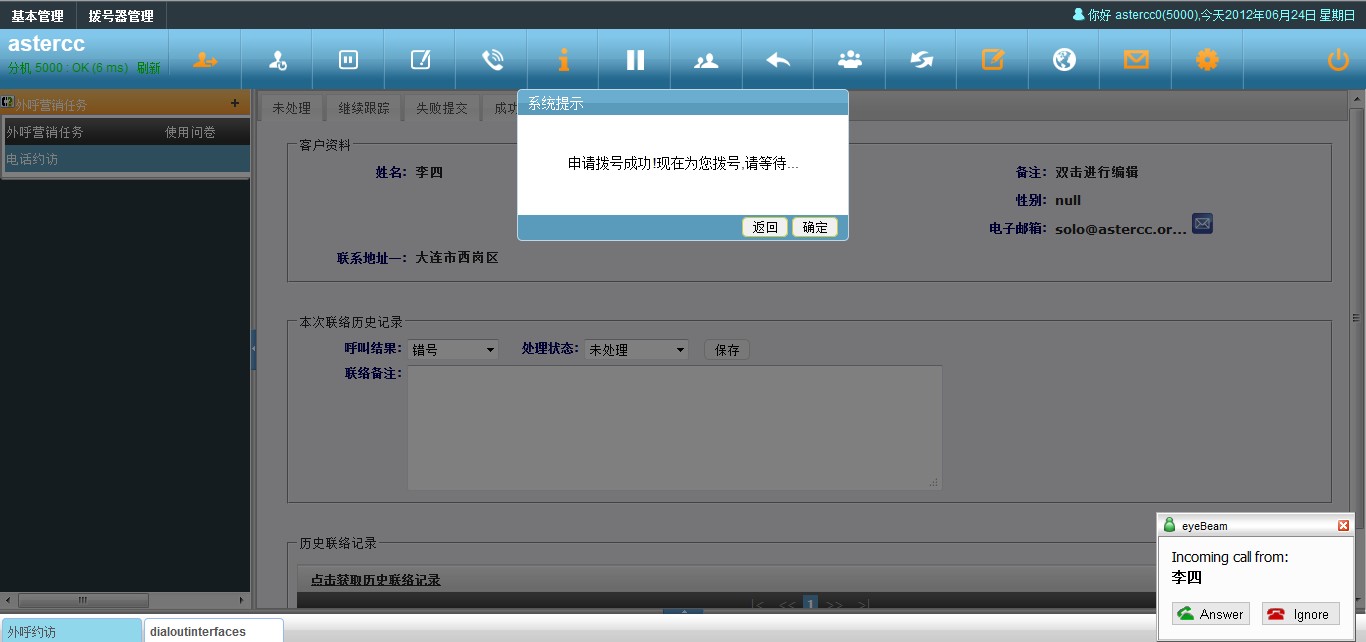Click the white reply arrow toolbar icon
This screenshot has width=1366, height=642.
pos(778,60)
